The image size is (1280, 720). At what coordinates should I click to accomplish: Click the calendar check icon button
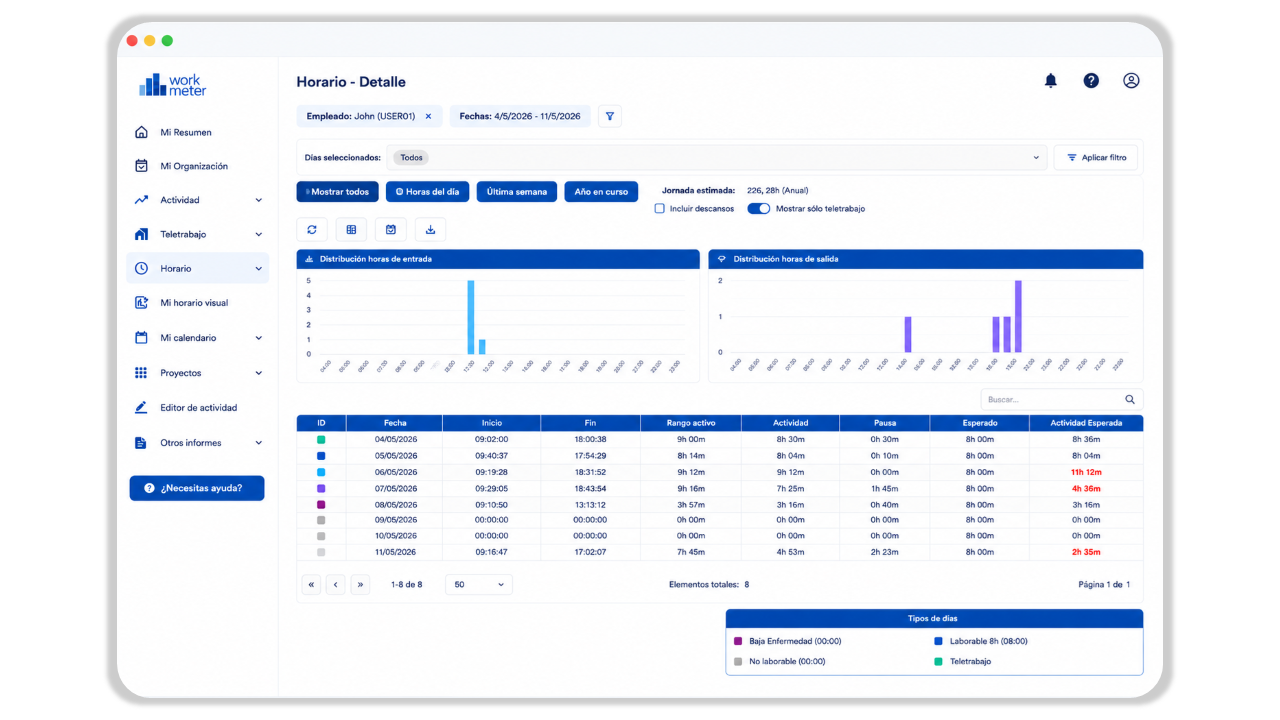tap(391, 230)
